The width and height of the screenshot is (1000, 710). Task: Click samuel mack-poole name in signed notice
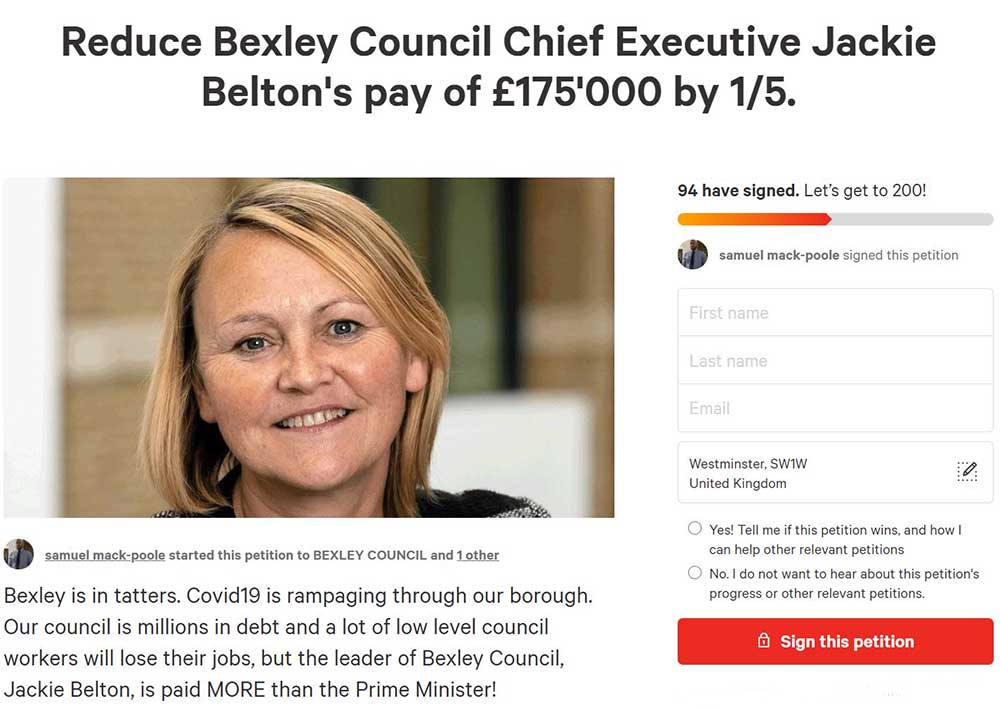779,255
